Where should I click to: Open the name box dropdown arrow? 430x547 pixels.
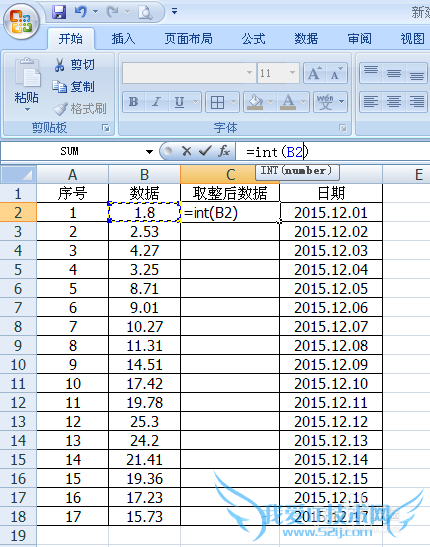(149, 152)
